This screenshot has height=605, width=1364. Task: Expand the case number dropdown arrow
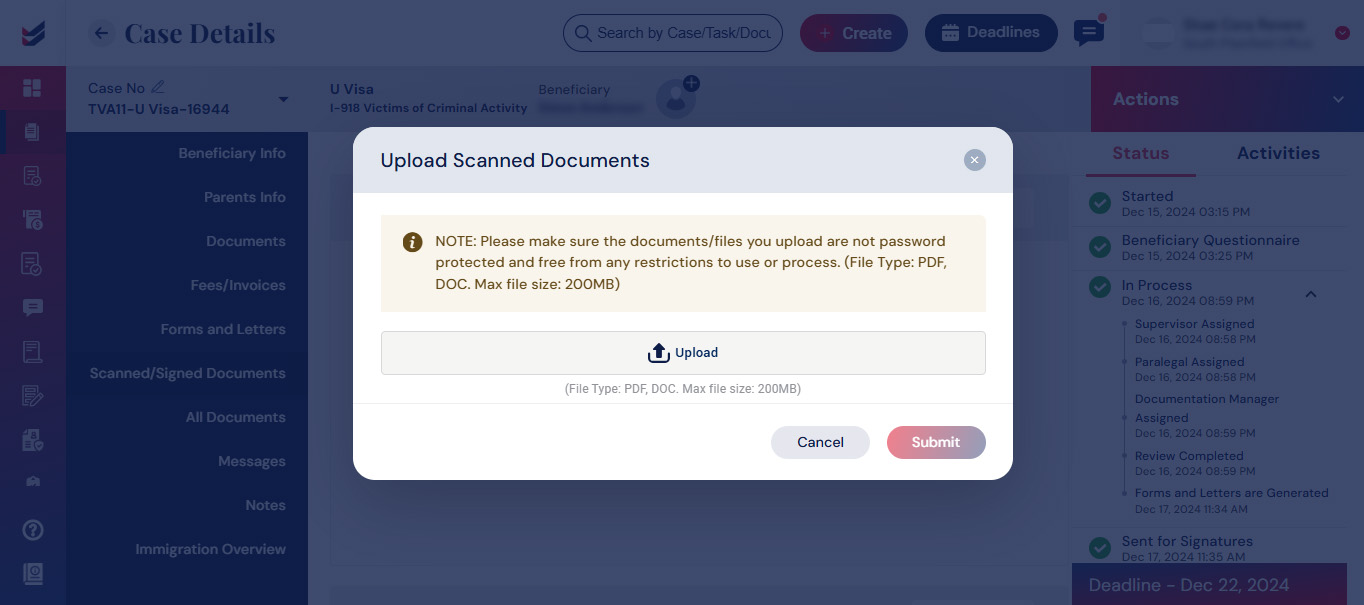coord(283,99)
